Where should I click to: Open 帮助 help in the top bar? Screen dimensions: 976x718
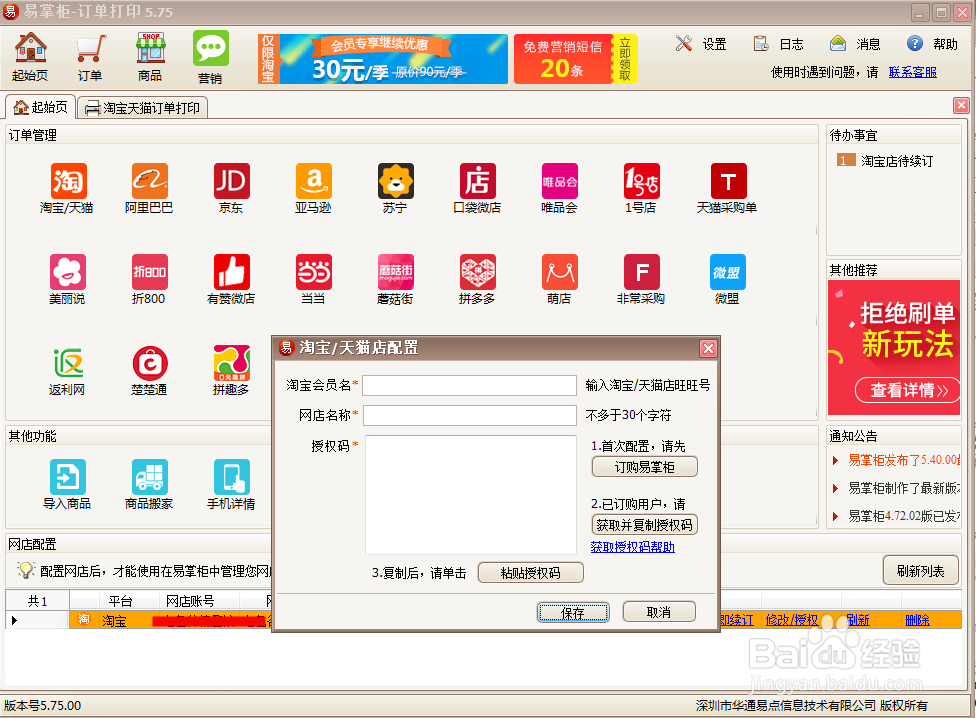tap(932, 44)
